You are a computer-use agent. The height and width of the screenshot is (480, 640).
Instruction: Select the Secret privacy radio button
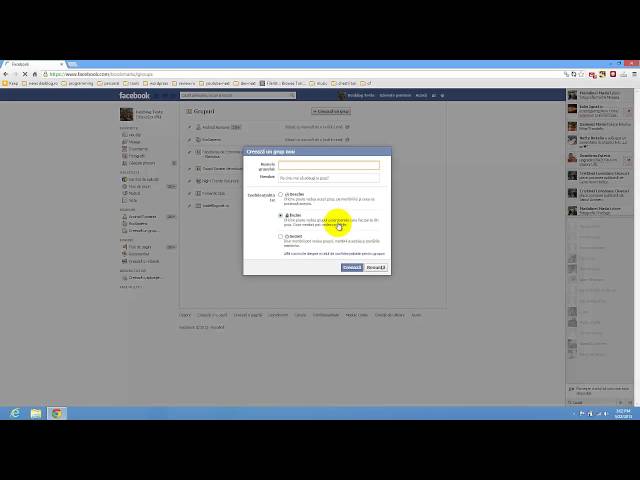click(x=280, y=236)
